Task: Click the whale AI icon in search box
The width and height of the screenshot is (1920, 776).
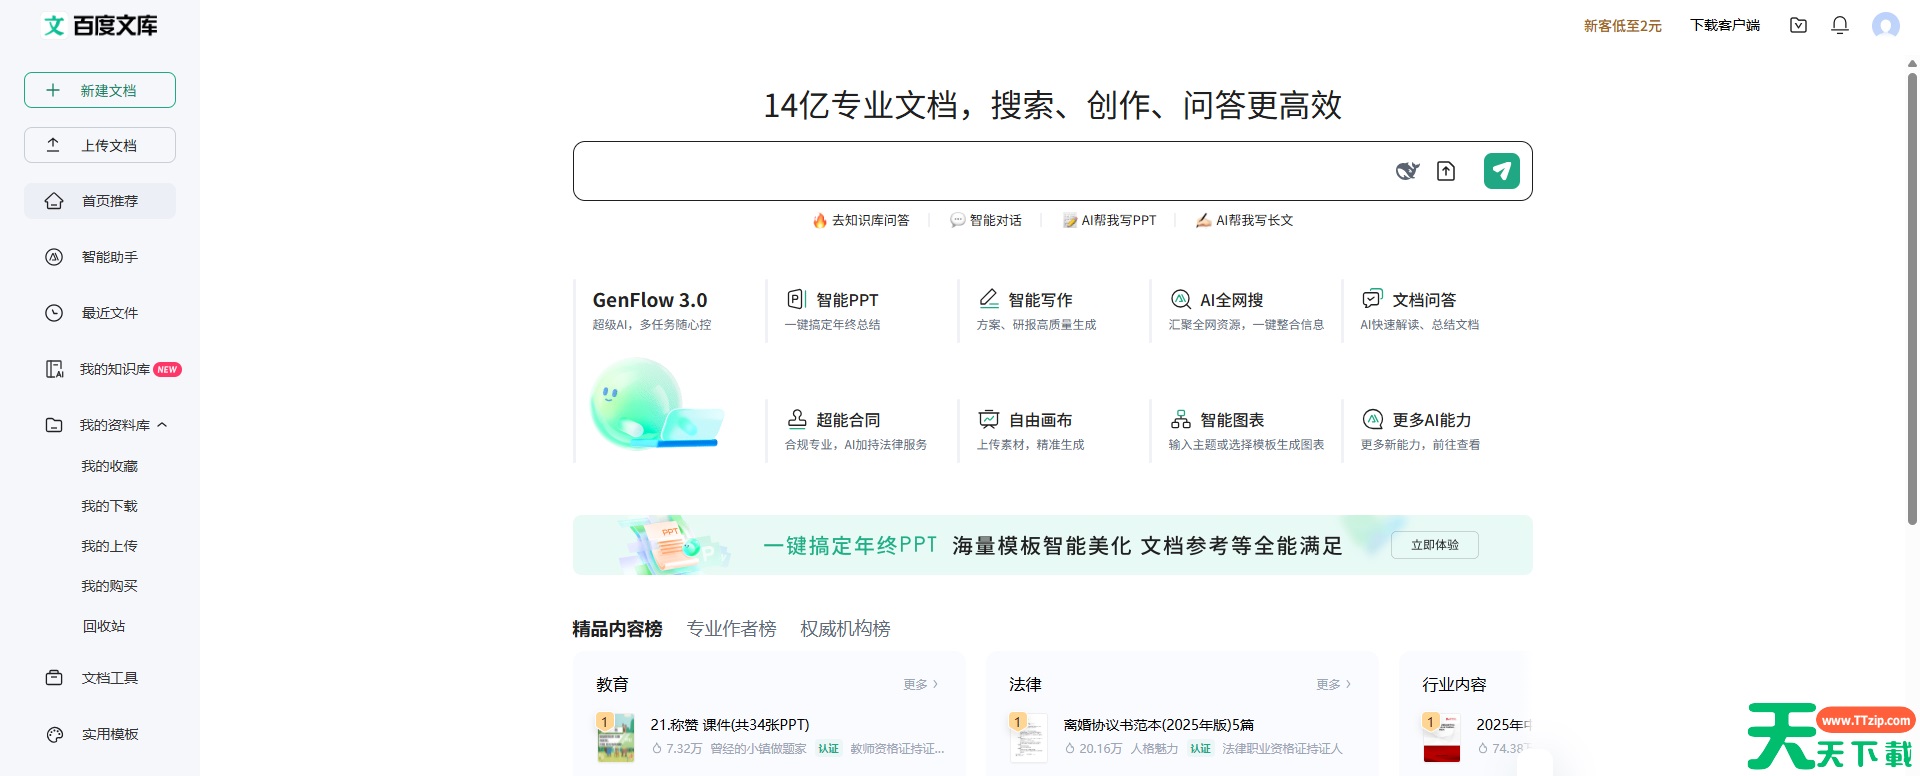Action: point(1407,171)
